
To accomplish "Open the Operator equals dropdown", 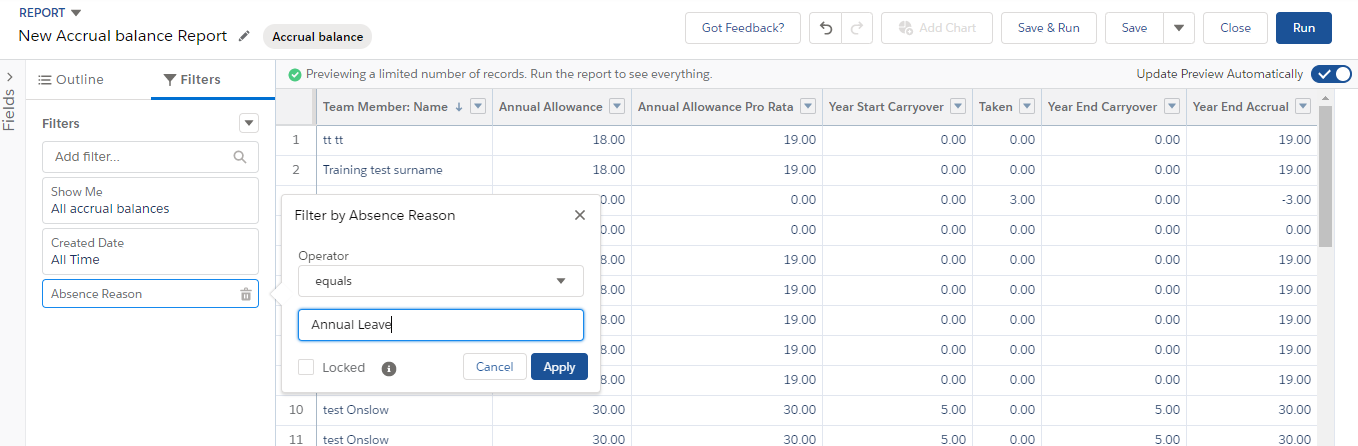I will pos(440,281).
